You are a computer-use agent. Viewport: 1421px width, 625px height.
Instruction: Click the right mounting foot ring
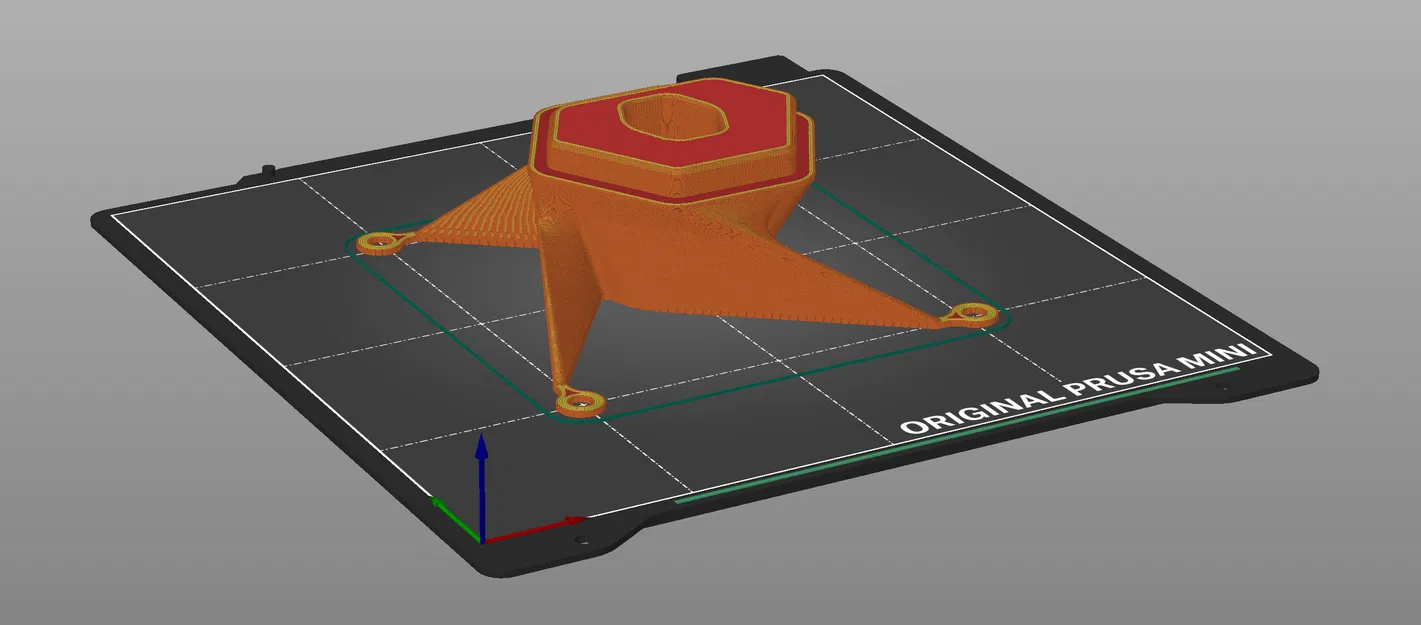pyautogui.click(x=973, y=315)
